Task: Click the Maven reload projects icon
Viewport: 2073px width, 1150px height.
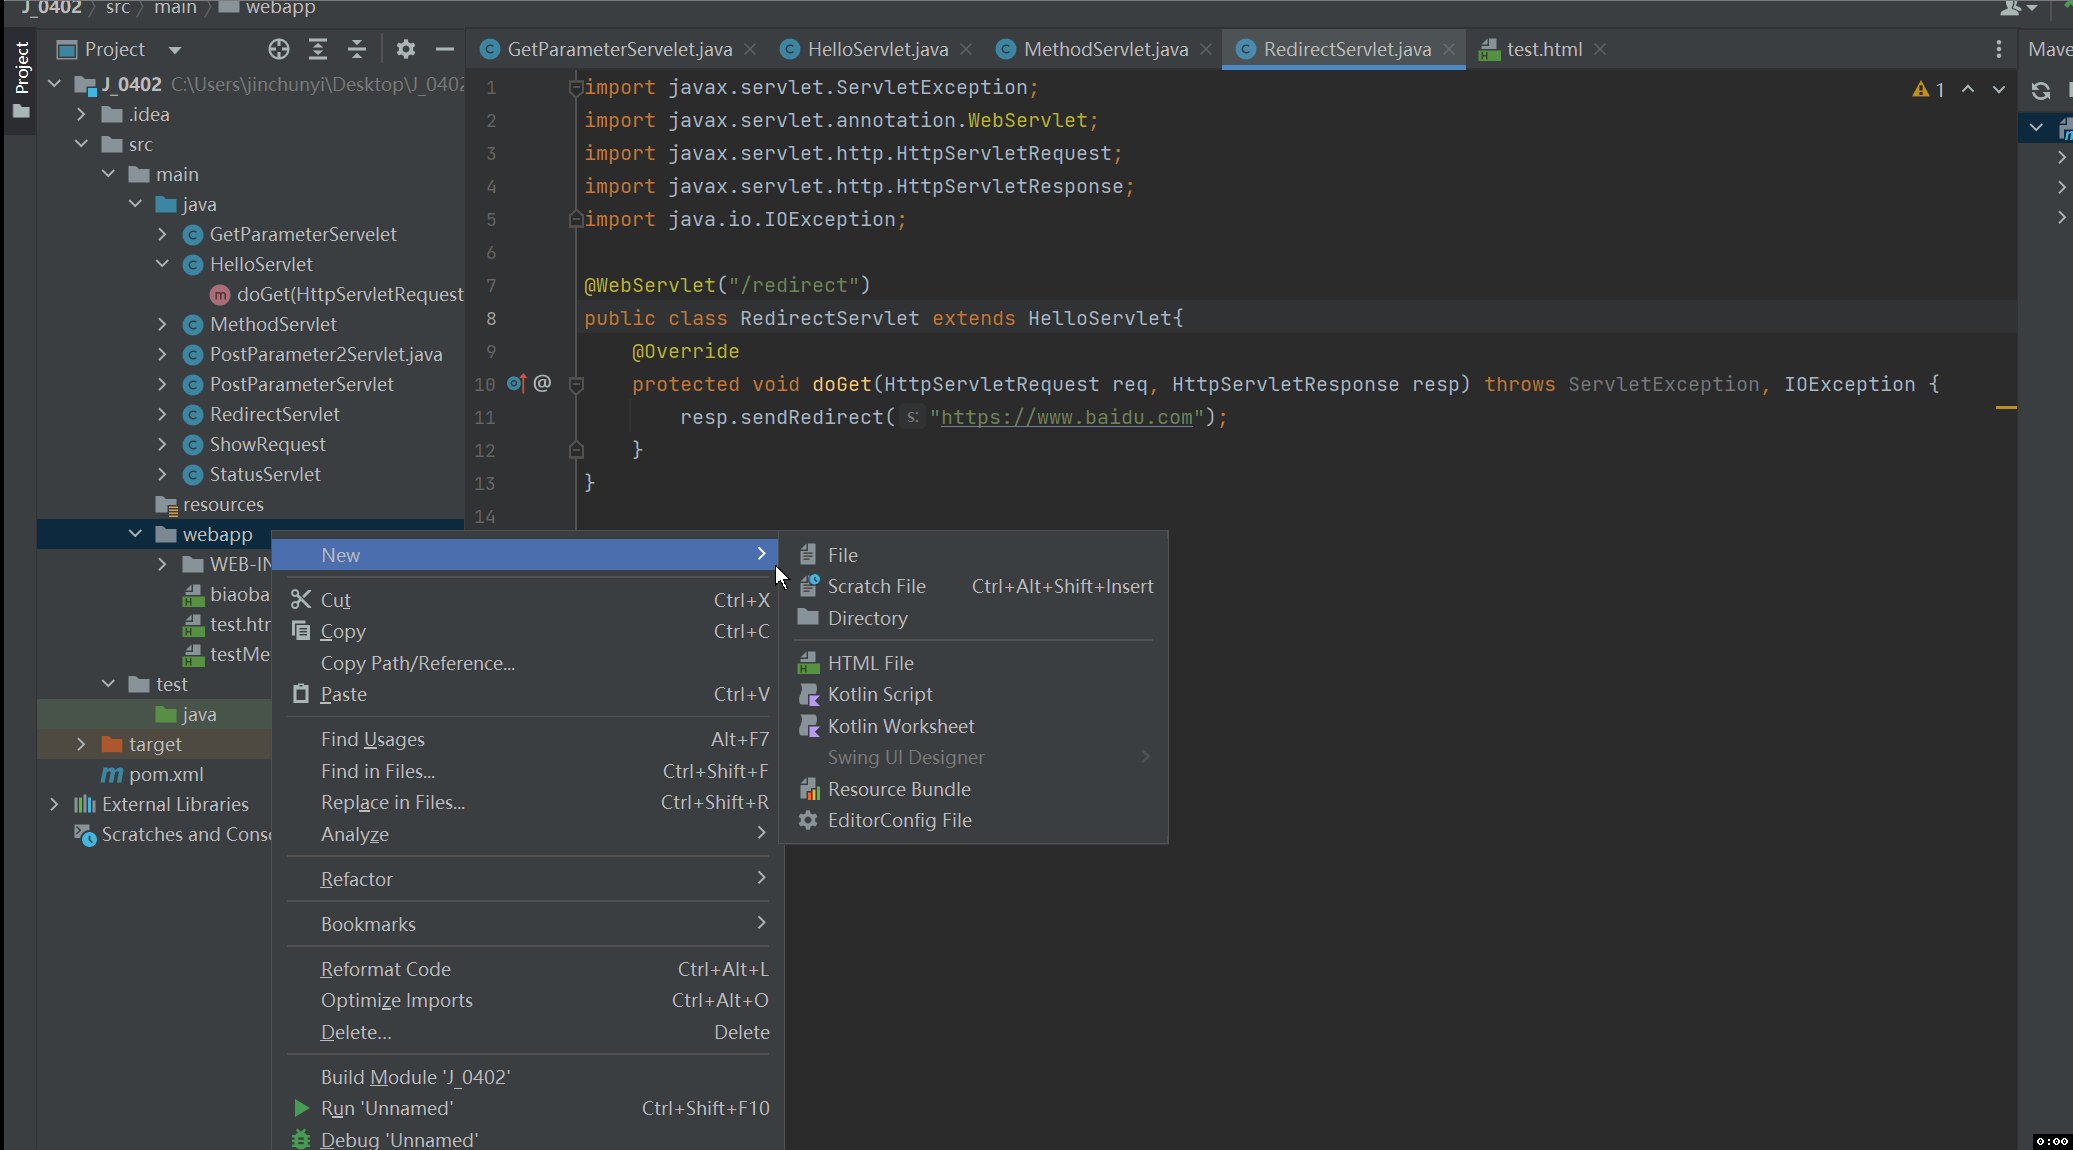Action: (2041, 91)
